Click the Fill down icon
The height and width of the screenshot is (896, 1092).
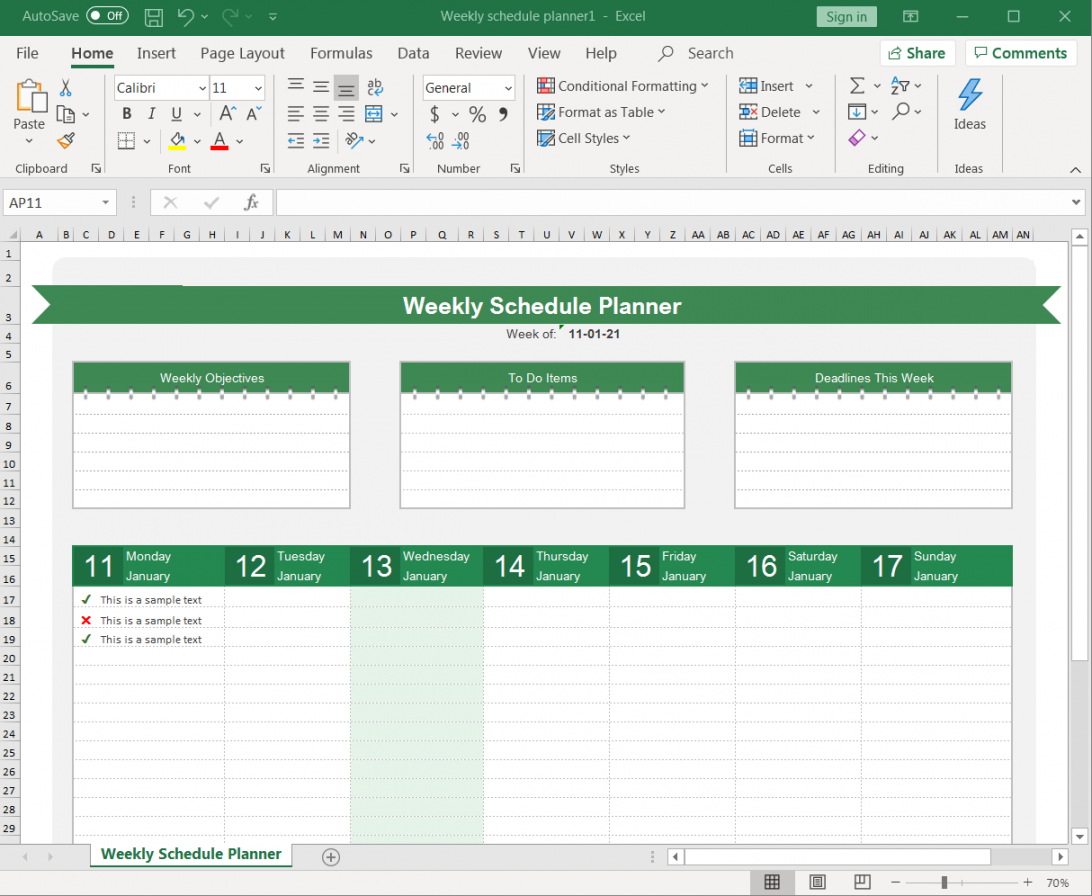coord(857,111)
